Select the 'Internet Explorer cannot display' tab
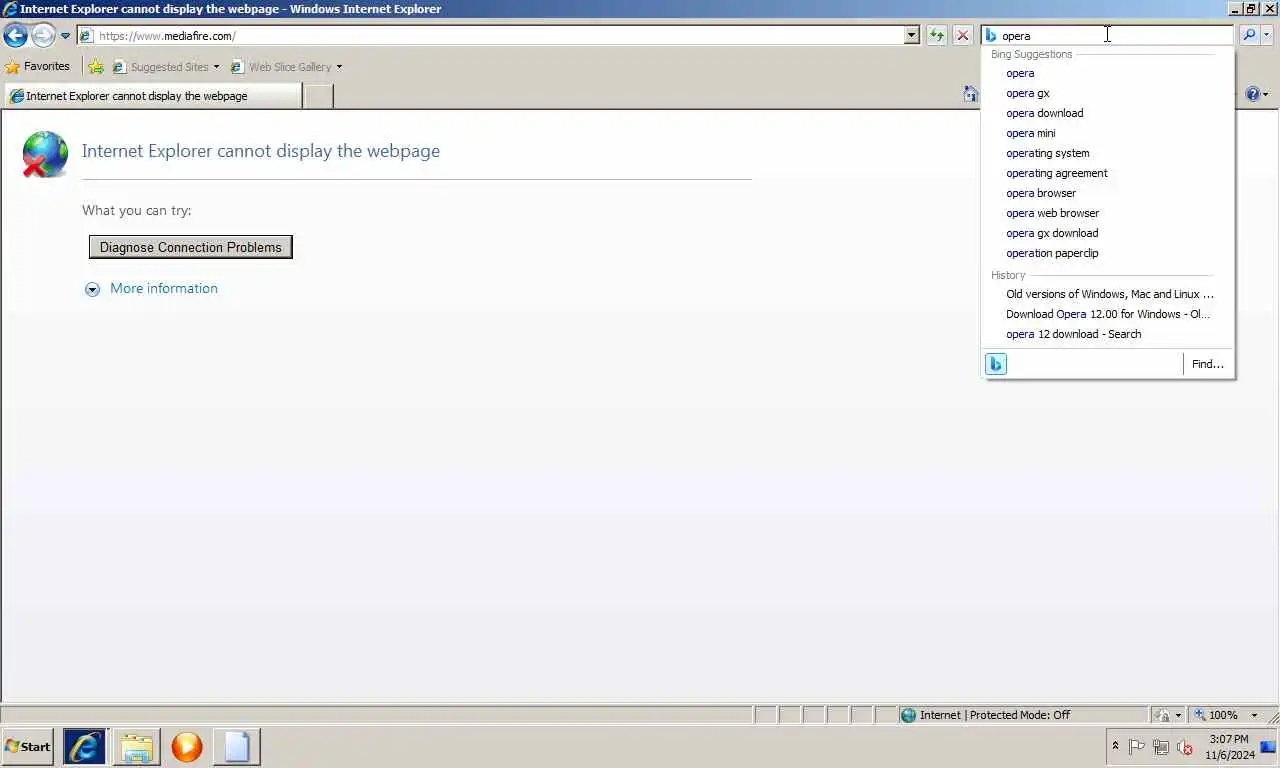 tap(152, 96)
